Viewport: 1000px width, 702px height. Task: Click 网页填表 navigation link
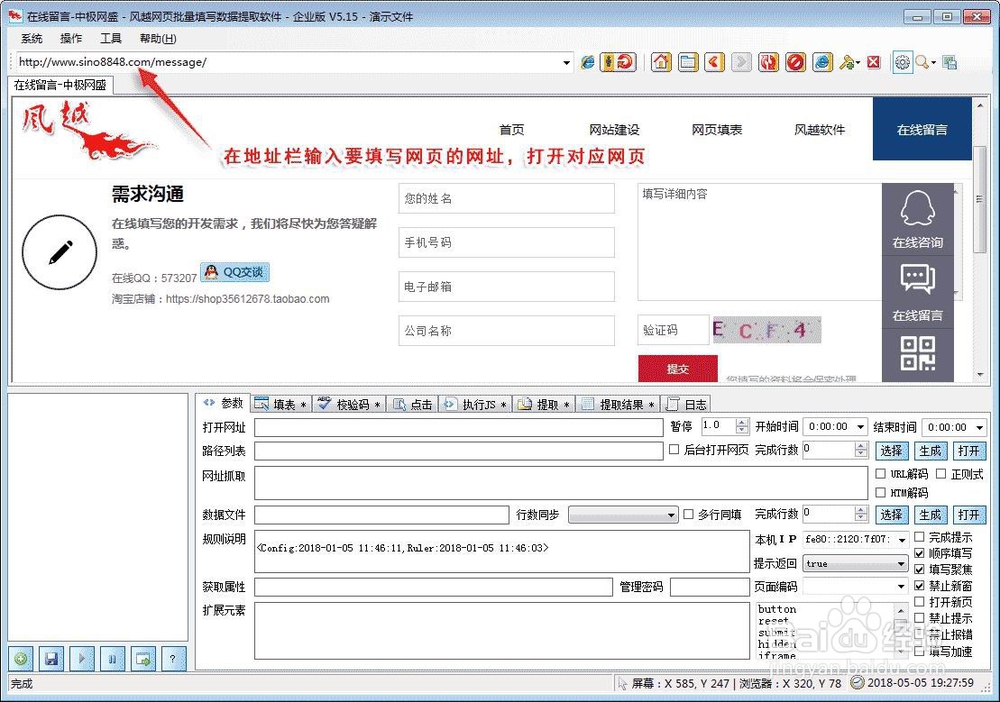pos(717,129)
